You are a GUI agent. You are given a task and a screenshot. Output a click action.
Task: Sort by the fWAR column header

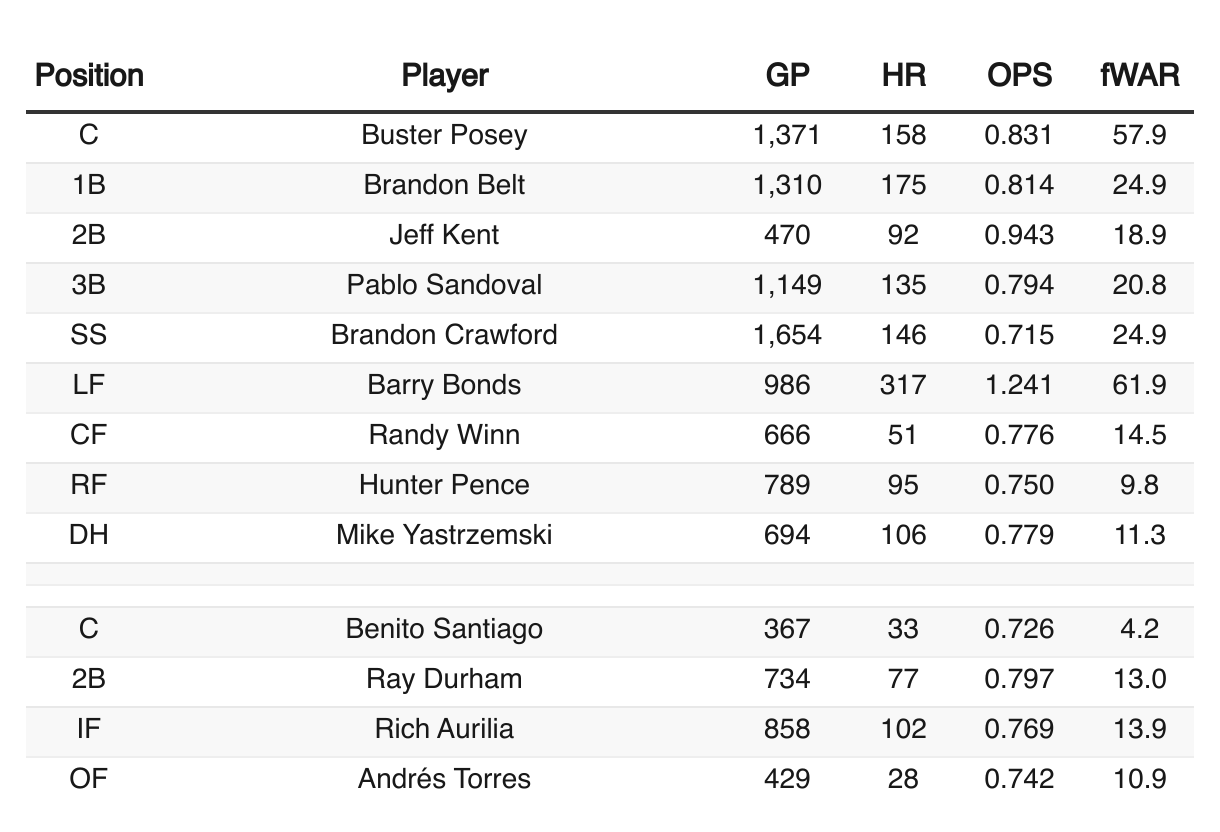pos(1139,76)
